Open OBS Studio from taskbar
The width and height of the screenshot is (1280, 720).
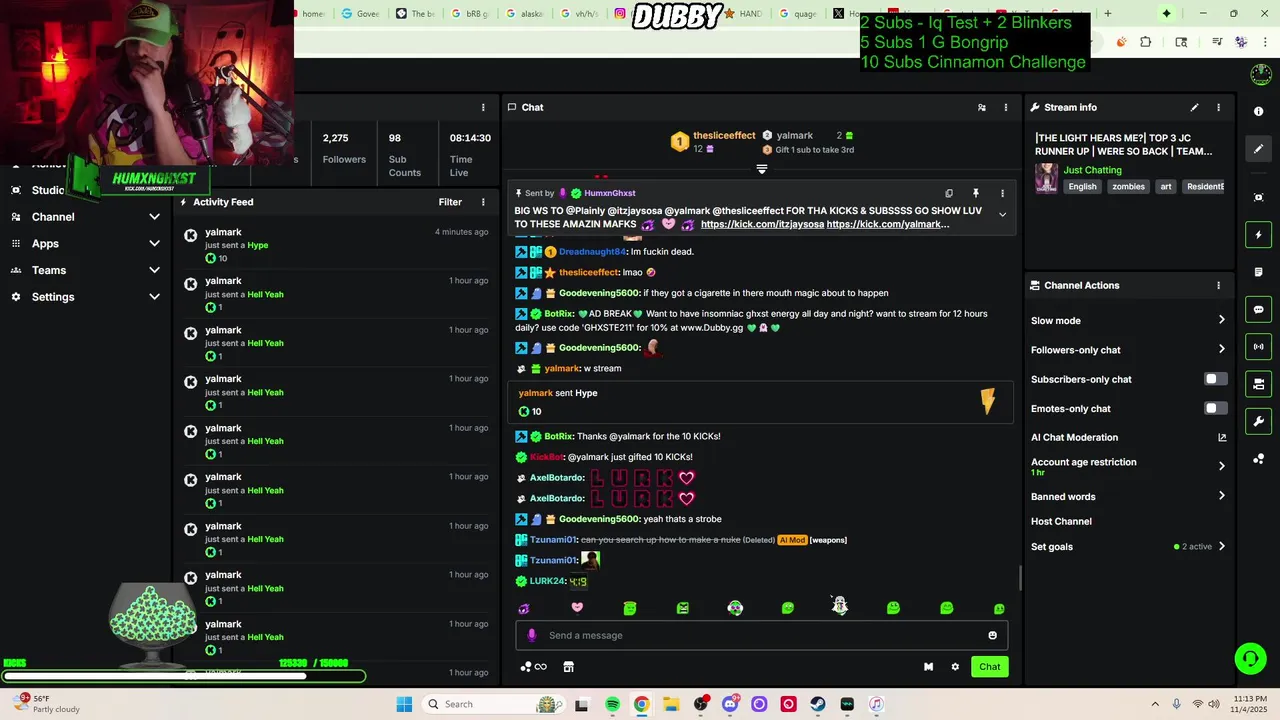(x=700, y=704)
